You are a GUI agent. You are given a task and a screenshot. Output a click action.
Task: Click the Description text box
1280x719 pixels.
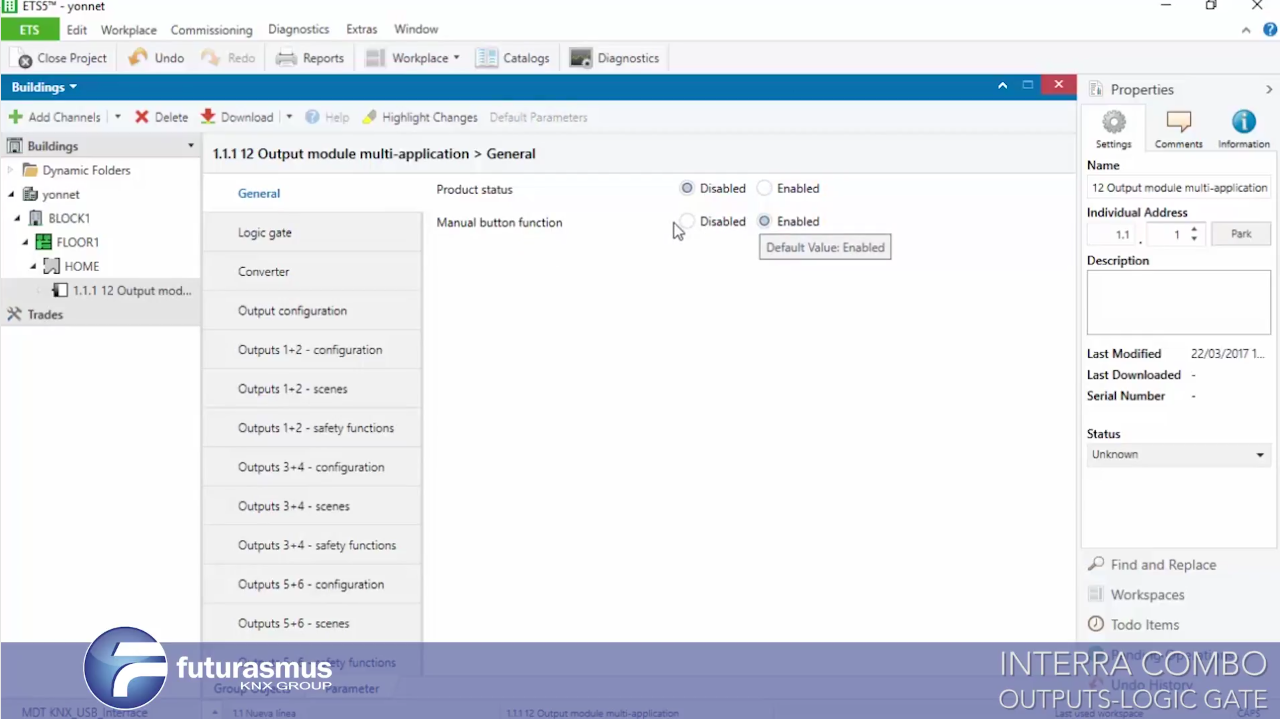pyautogui.click(x=1178, y=302)
